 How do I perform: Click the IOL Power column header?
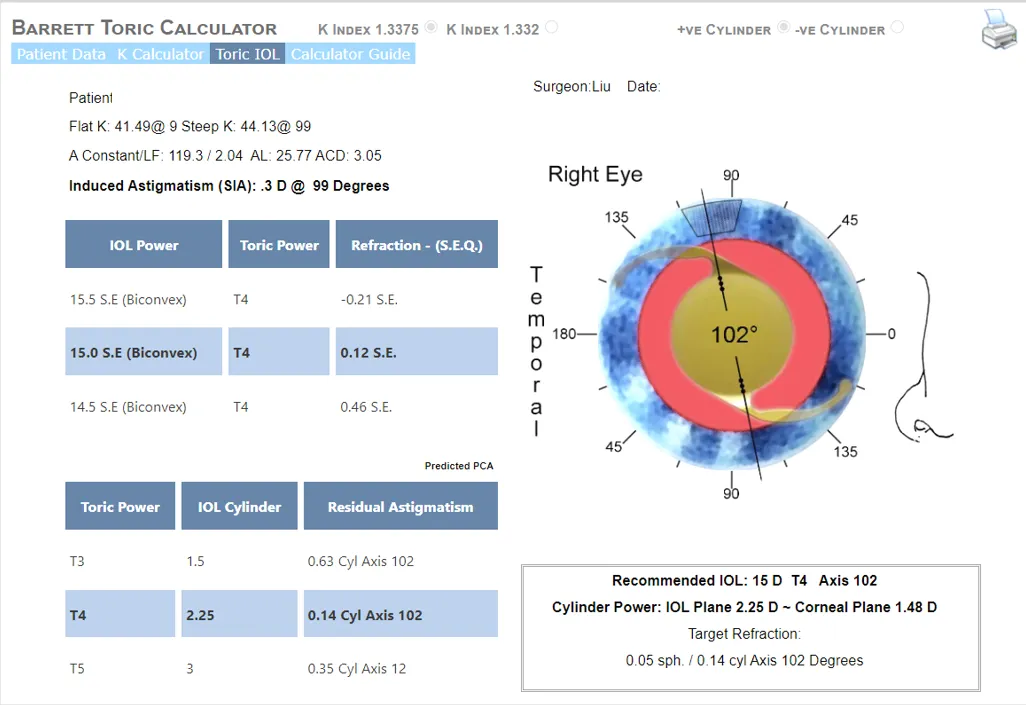(143, 244)
